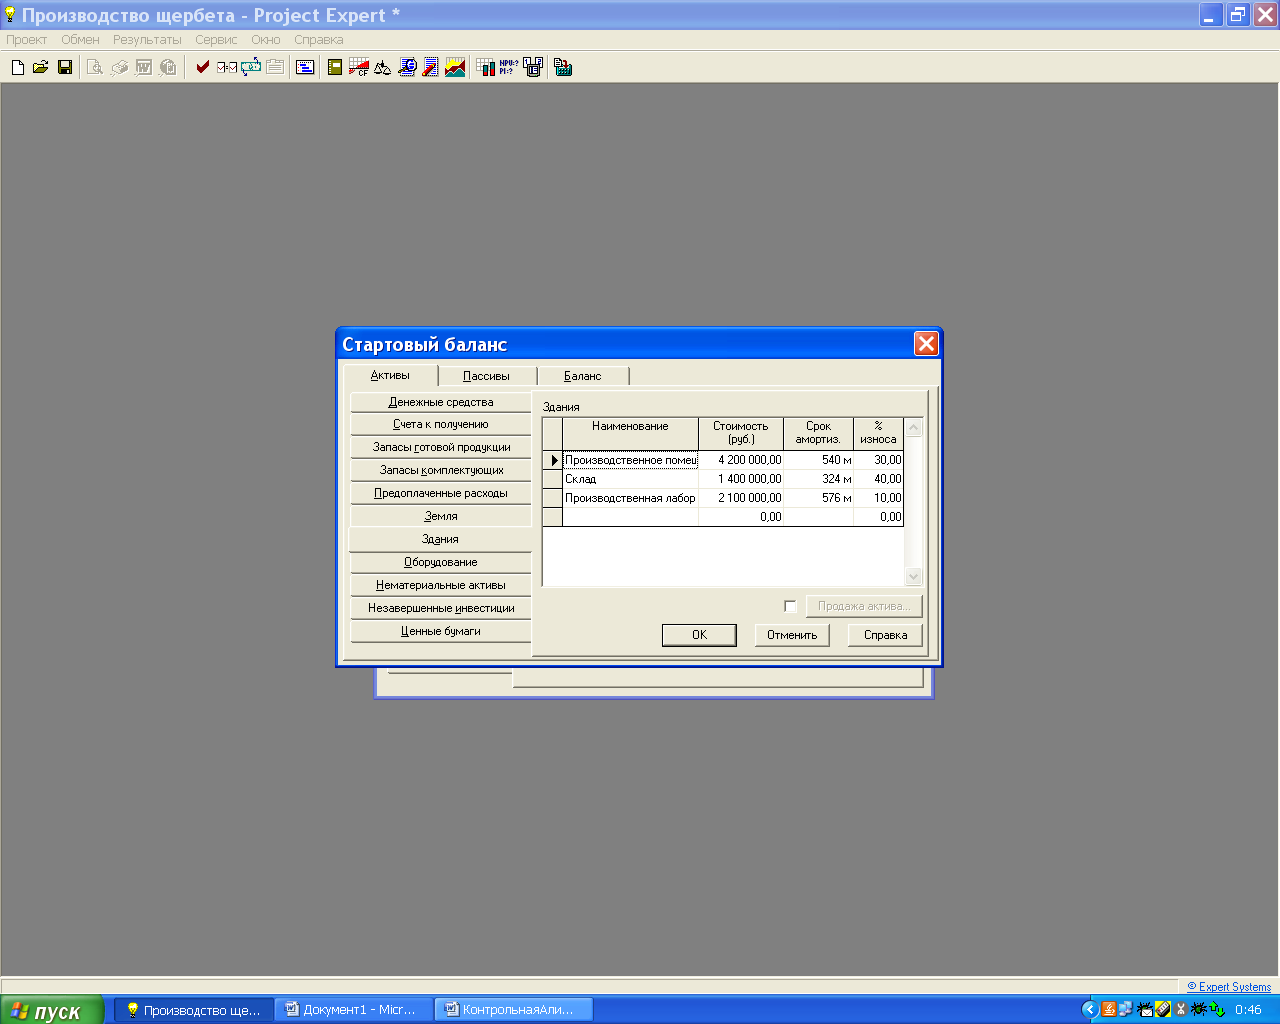This screenshot has width=1280, height=1024.
Task: Switch to the Пассивы tab
Action: pyautogui.click(x=487, y=376)
